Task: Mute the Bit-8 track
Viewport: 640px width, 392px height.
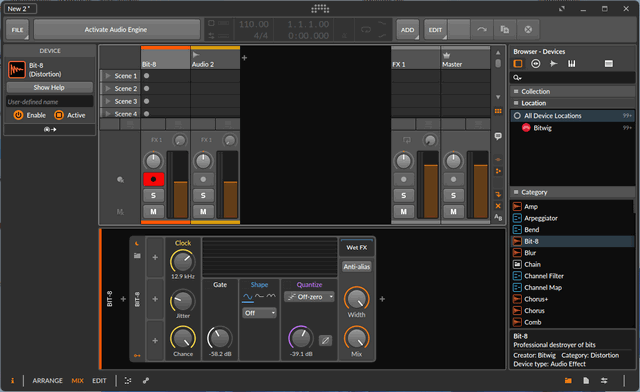Action: (153, 212)
